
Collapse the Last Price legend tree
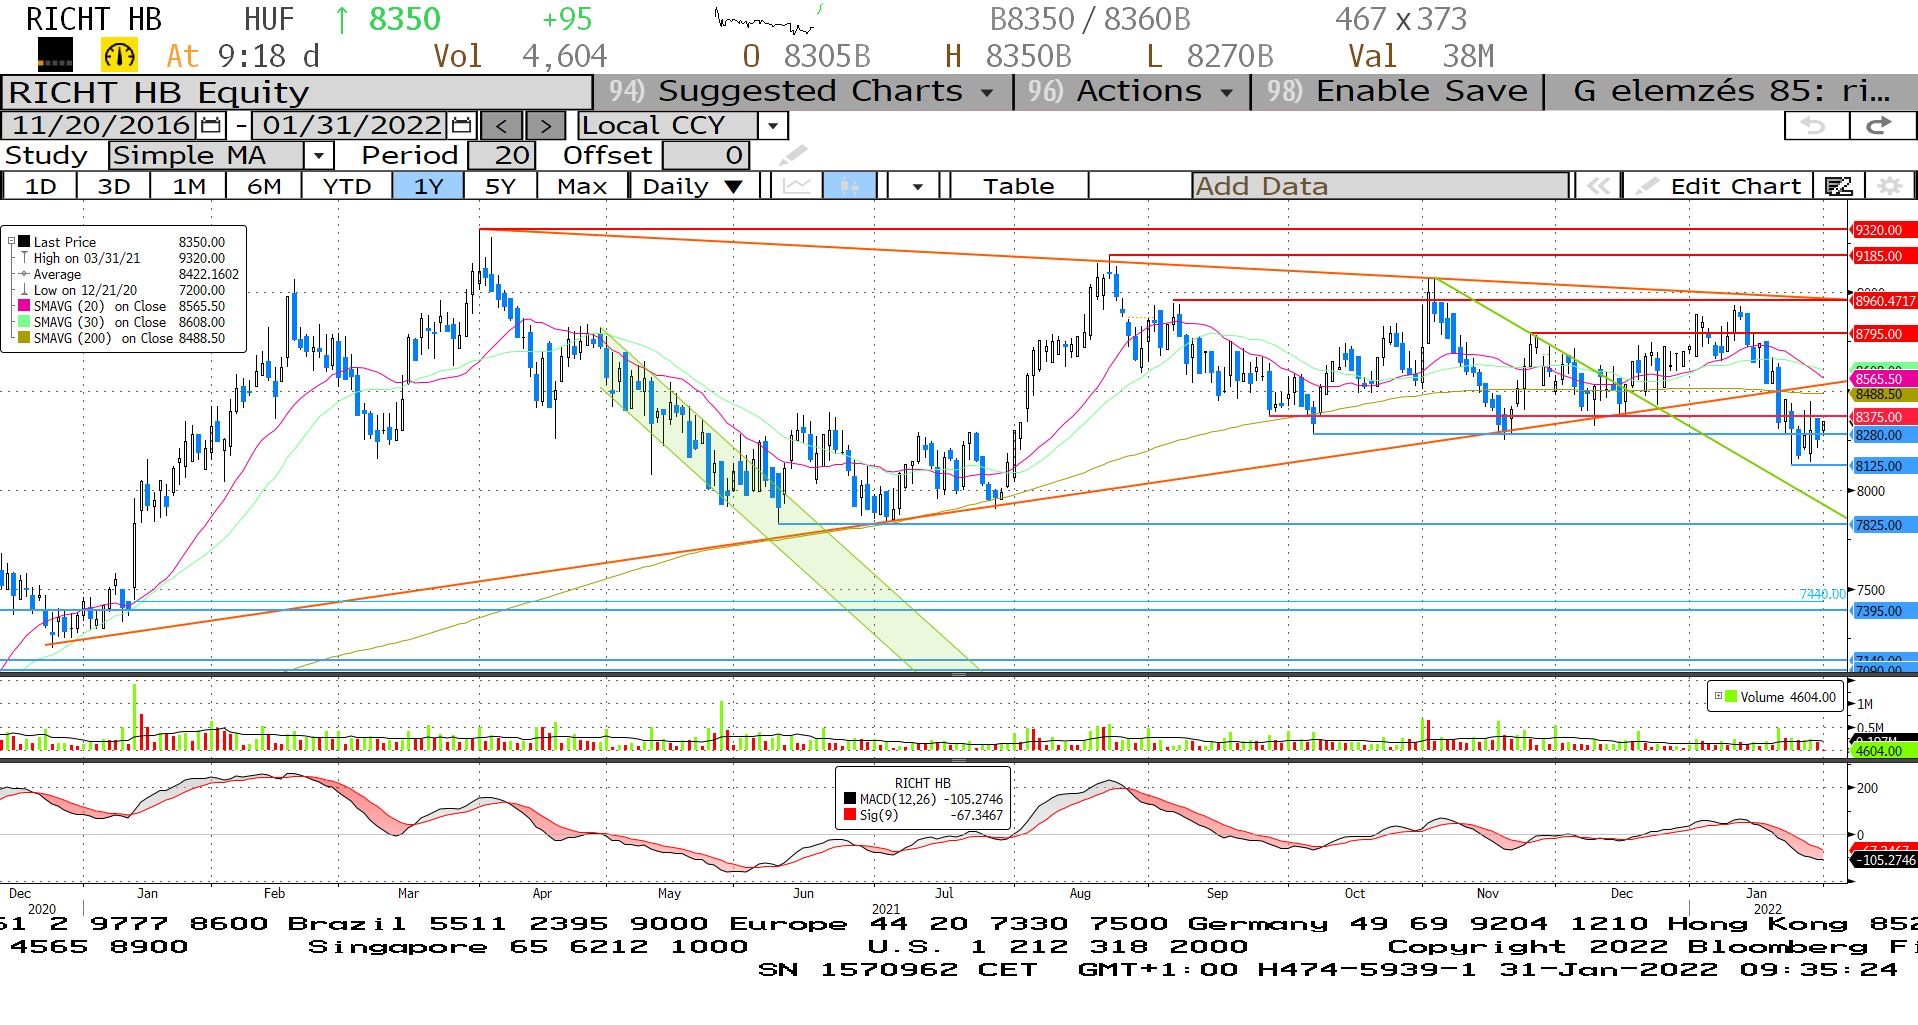pyautogui.click(x=11, y=242)
